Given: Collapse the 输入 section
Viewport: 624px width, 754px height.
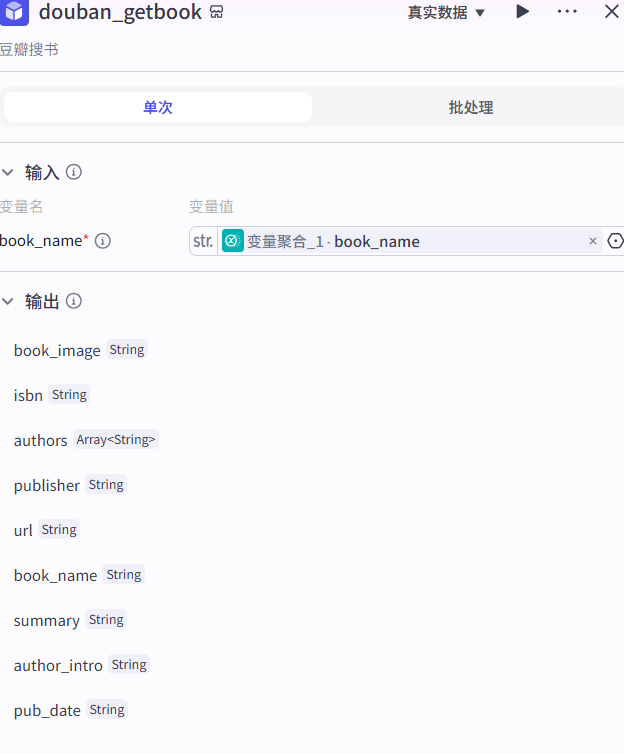Looking at the screenshot, I should pos(8,172).
